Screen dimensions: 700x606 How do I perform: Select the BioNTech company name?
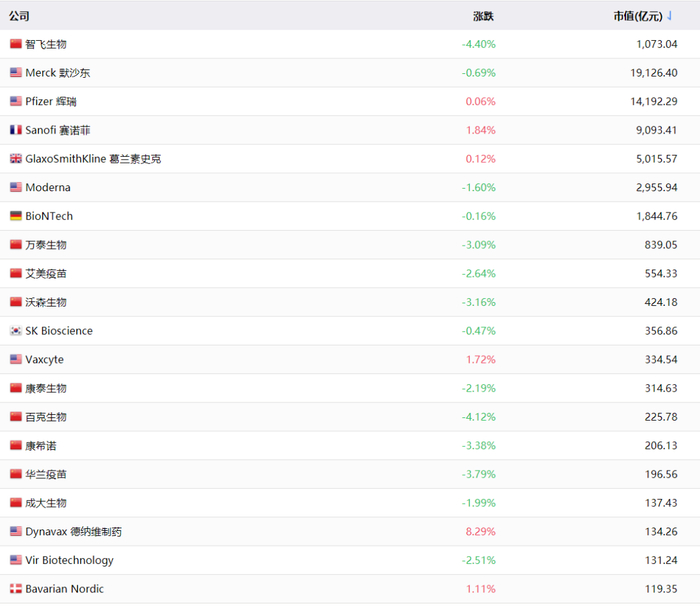pos(49,216)
